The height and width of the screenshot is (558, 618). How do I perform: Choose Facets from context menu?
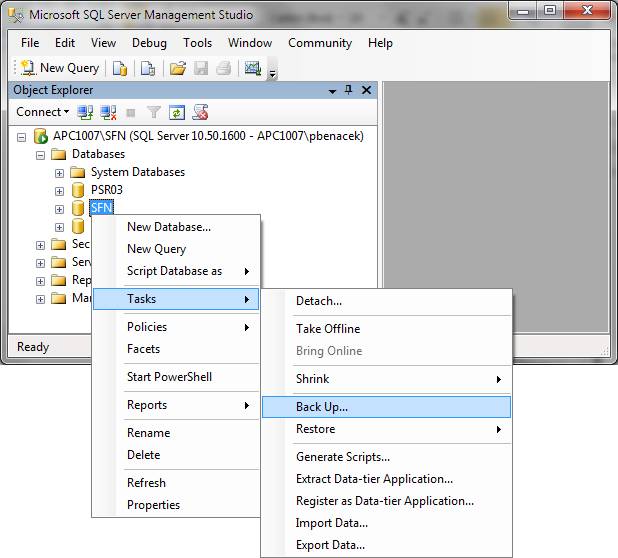click(176, 349)
